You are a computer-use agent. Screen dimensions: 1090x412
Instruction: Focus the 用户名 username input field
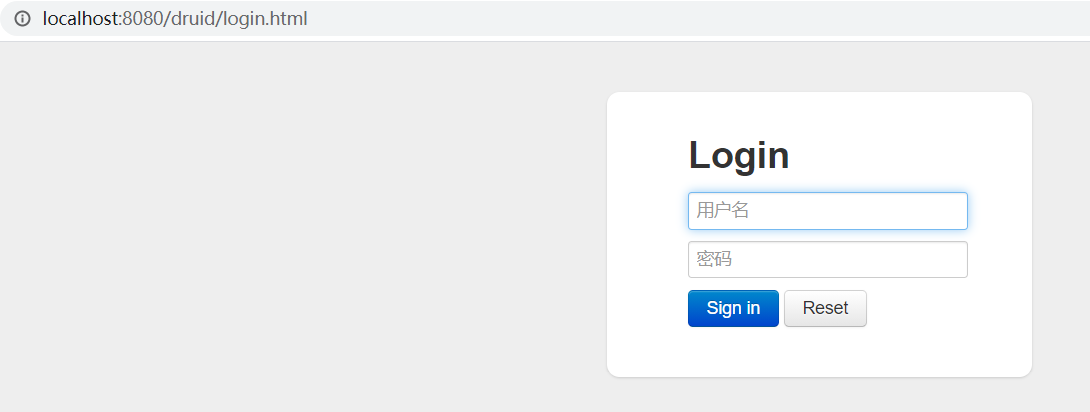click(x=827, y=211)
